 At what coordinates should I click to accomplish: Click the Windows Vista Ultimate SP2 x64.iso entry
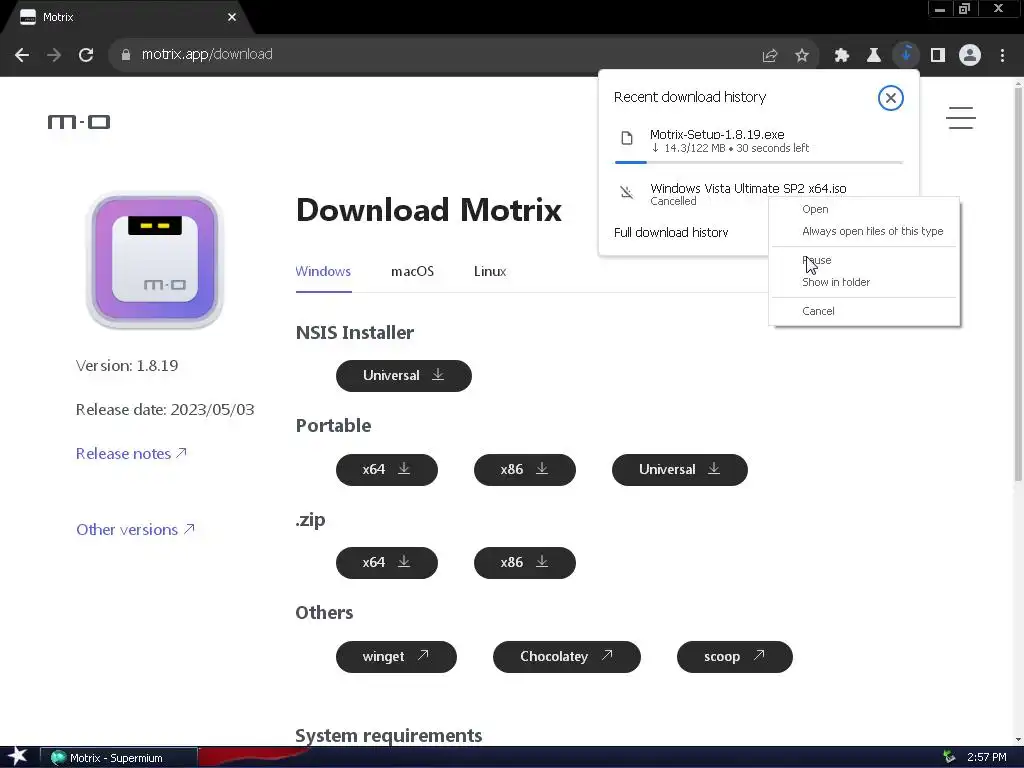[748, 189]
